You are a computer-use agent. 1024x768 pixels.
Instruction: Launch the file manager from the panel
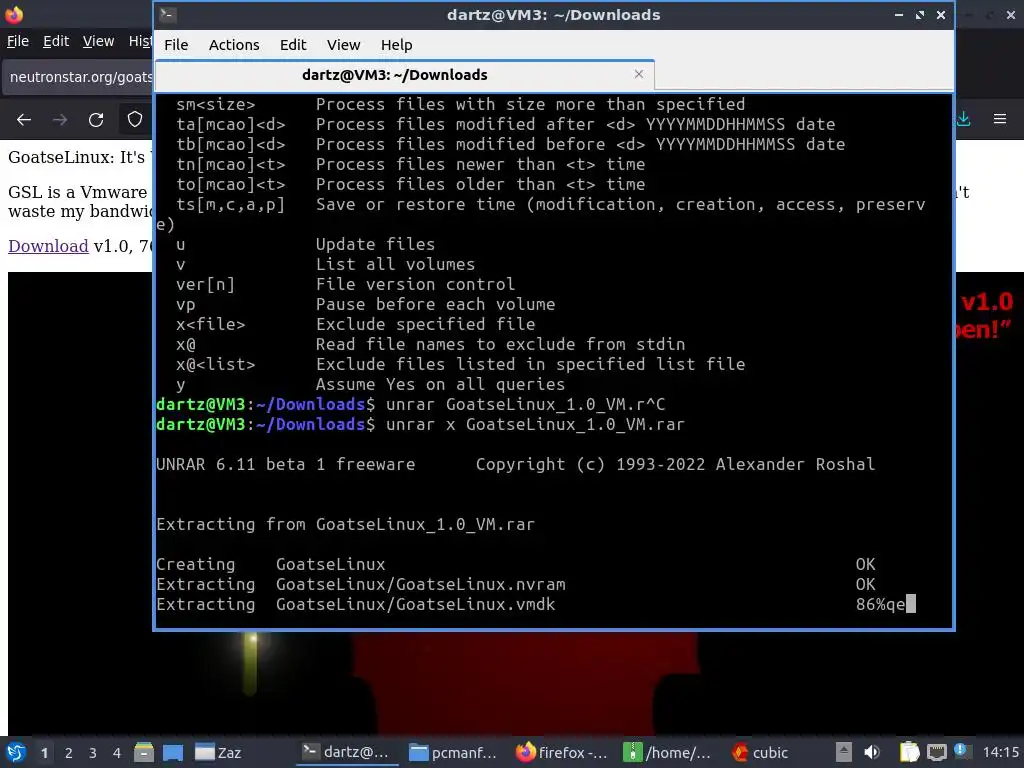coord(144,752)
